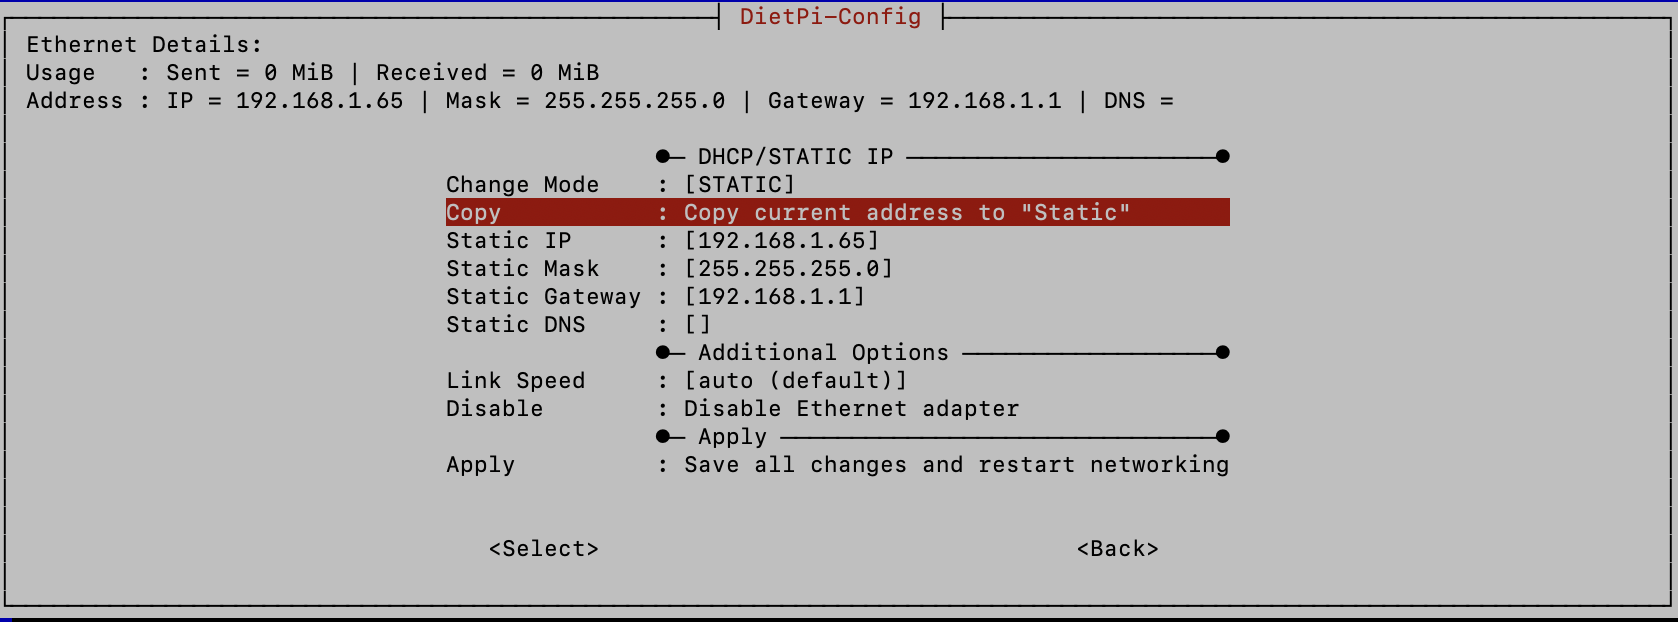The height and width of the screenshot is (622, 1678).
Task: Choose Disable Ethernet adapter option
Action: (851, 409)
